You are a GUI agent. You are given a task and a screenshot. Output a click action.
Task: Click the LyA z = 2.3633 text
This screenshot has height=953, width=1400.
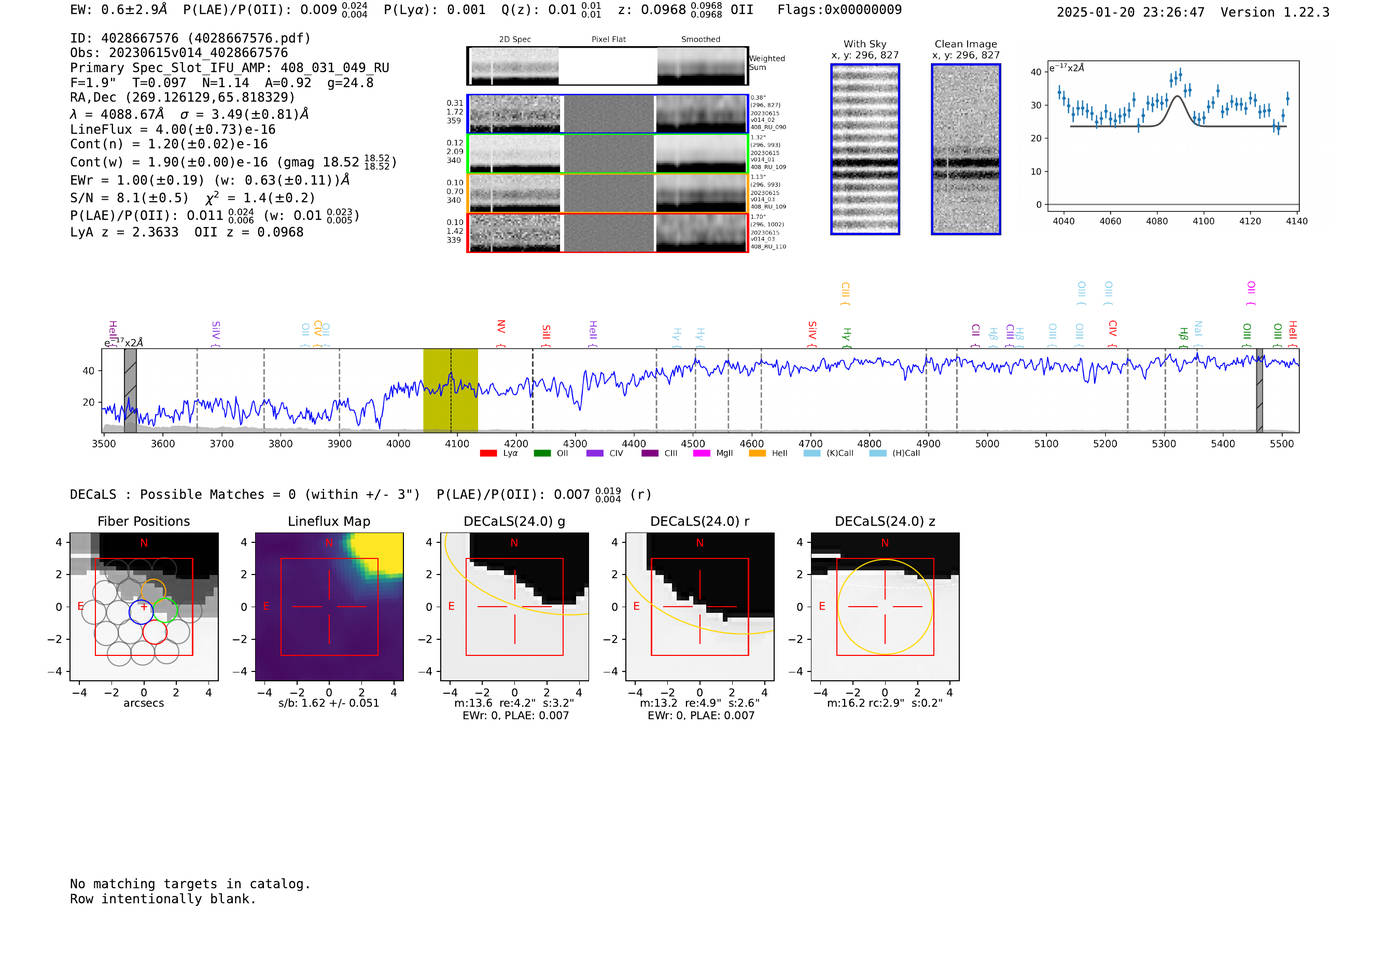(124, 232)
